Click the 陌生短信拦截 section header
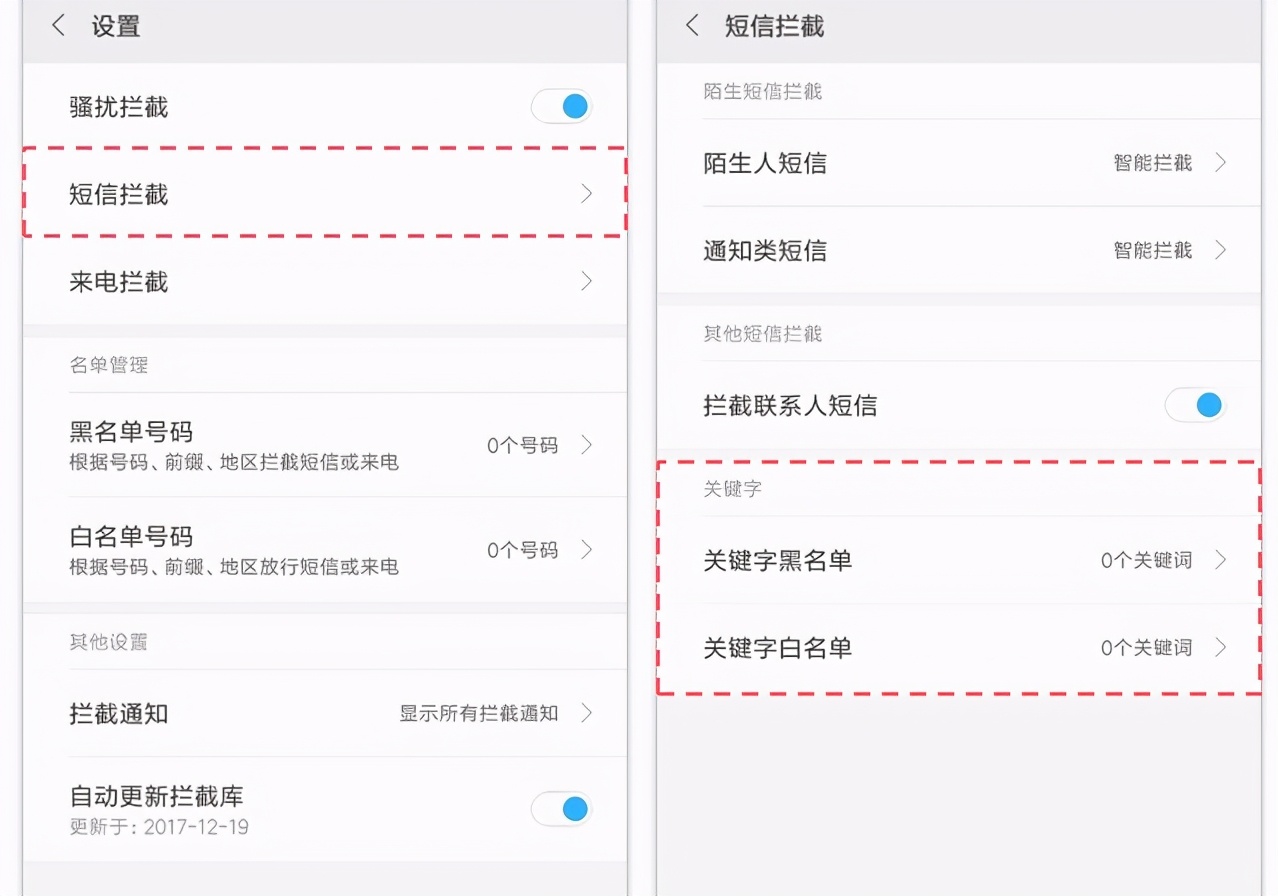 click(762, 91)
